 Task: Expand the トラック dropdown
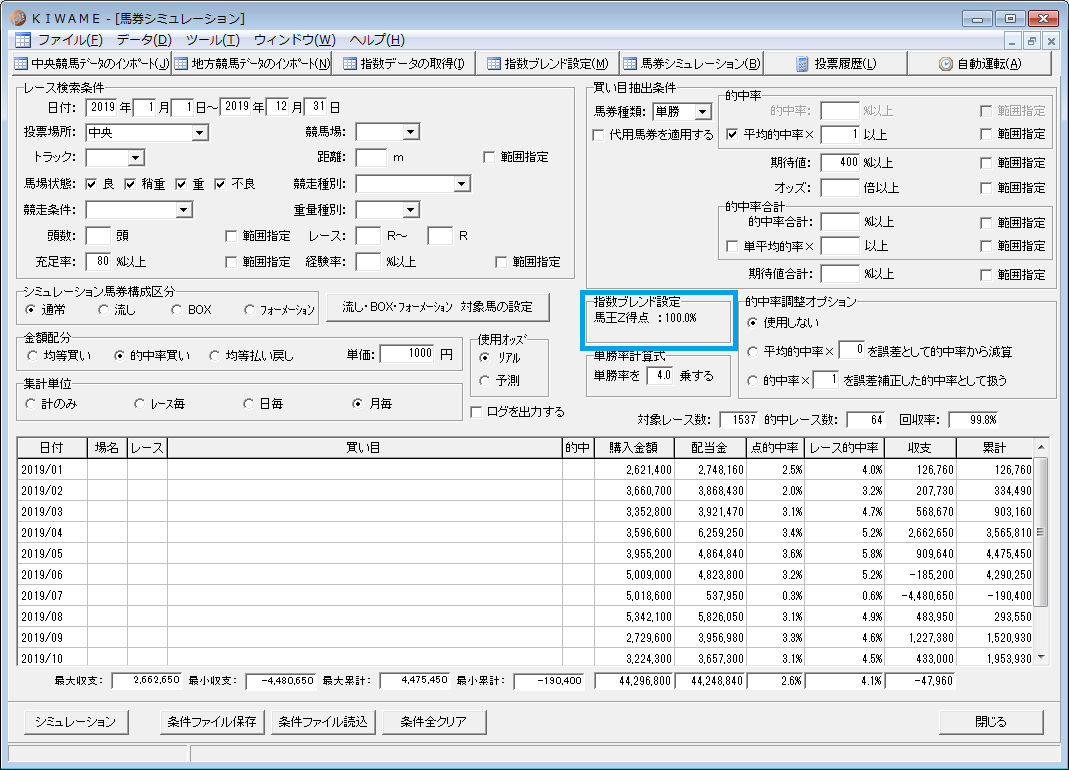coord(136,158)
